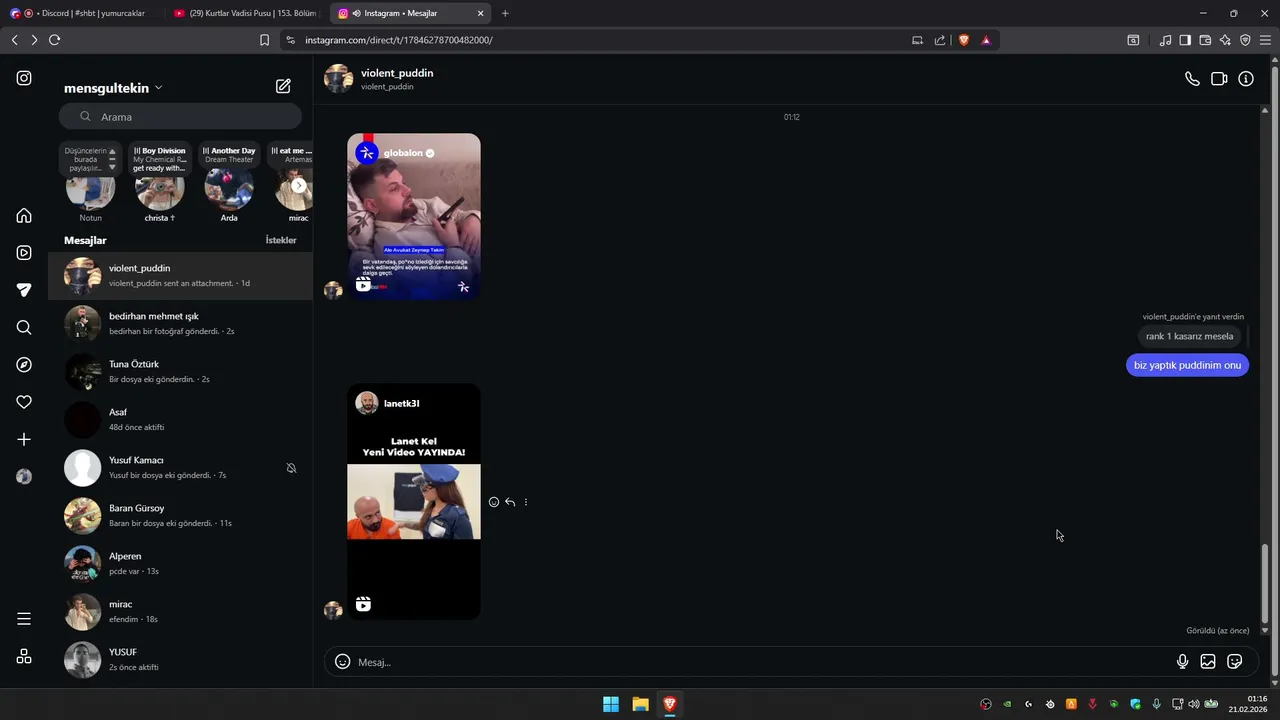Open File Explorer from taskbar
The image size is (1280, 720).
point(640,704)
